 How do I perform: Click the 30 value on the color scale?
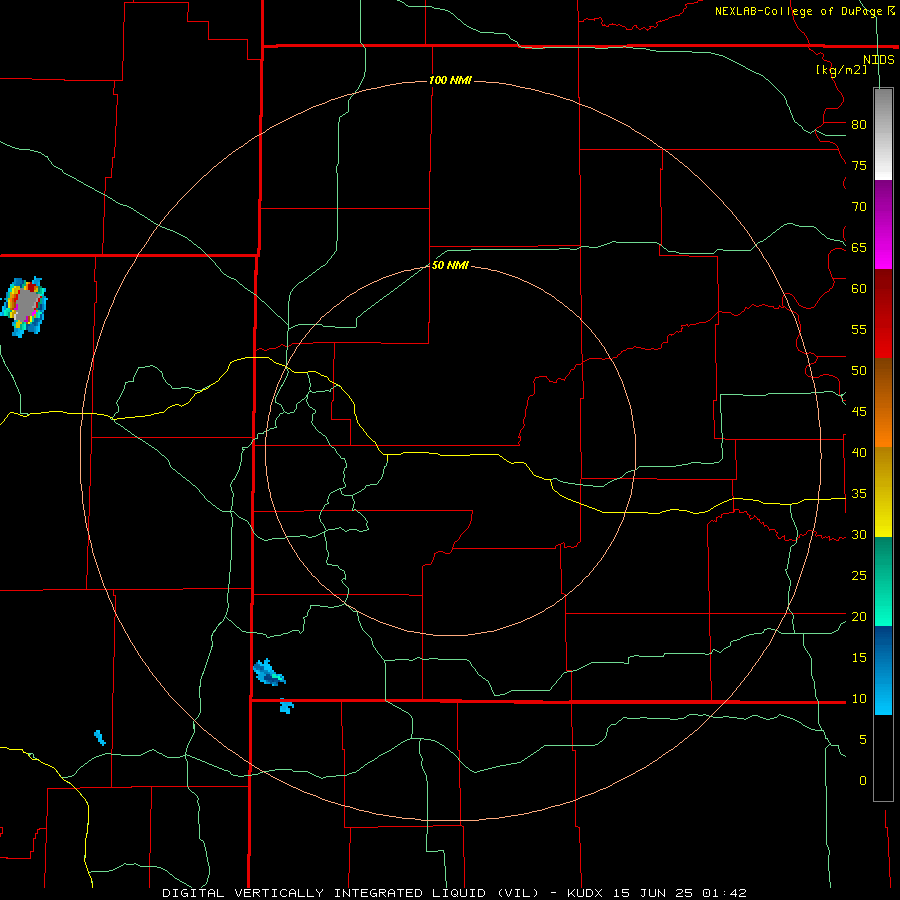859,535
